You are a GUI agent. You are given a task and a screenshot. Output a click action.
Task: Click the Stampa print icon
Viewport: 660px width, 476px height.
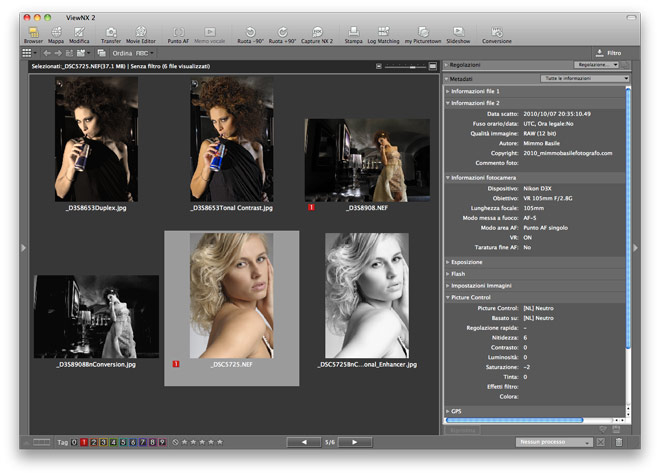pos(353,32)
